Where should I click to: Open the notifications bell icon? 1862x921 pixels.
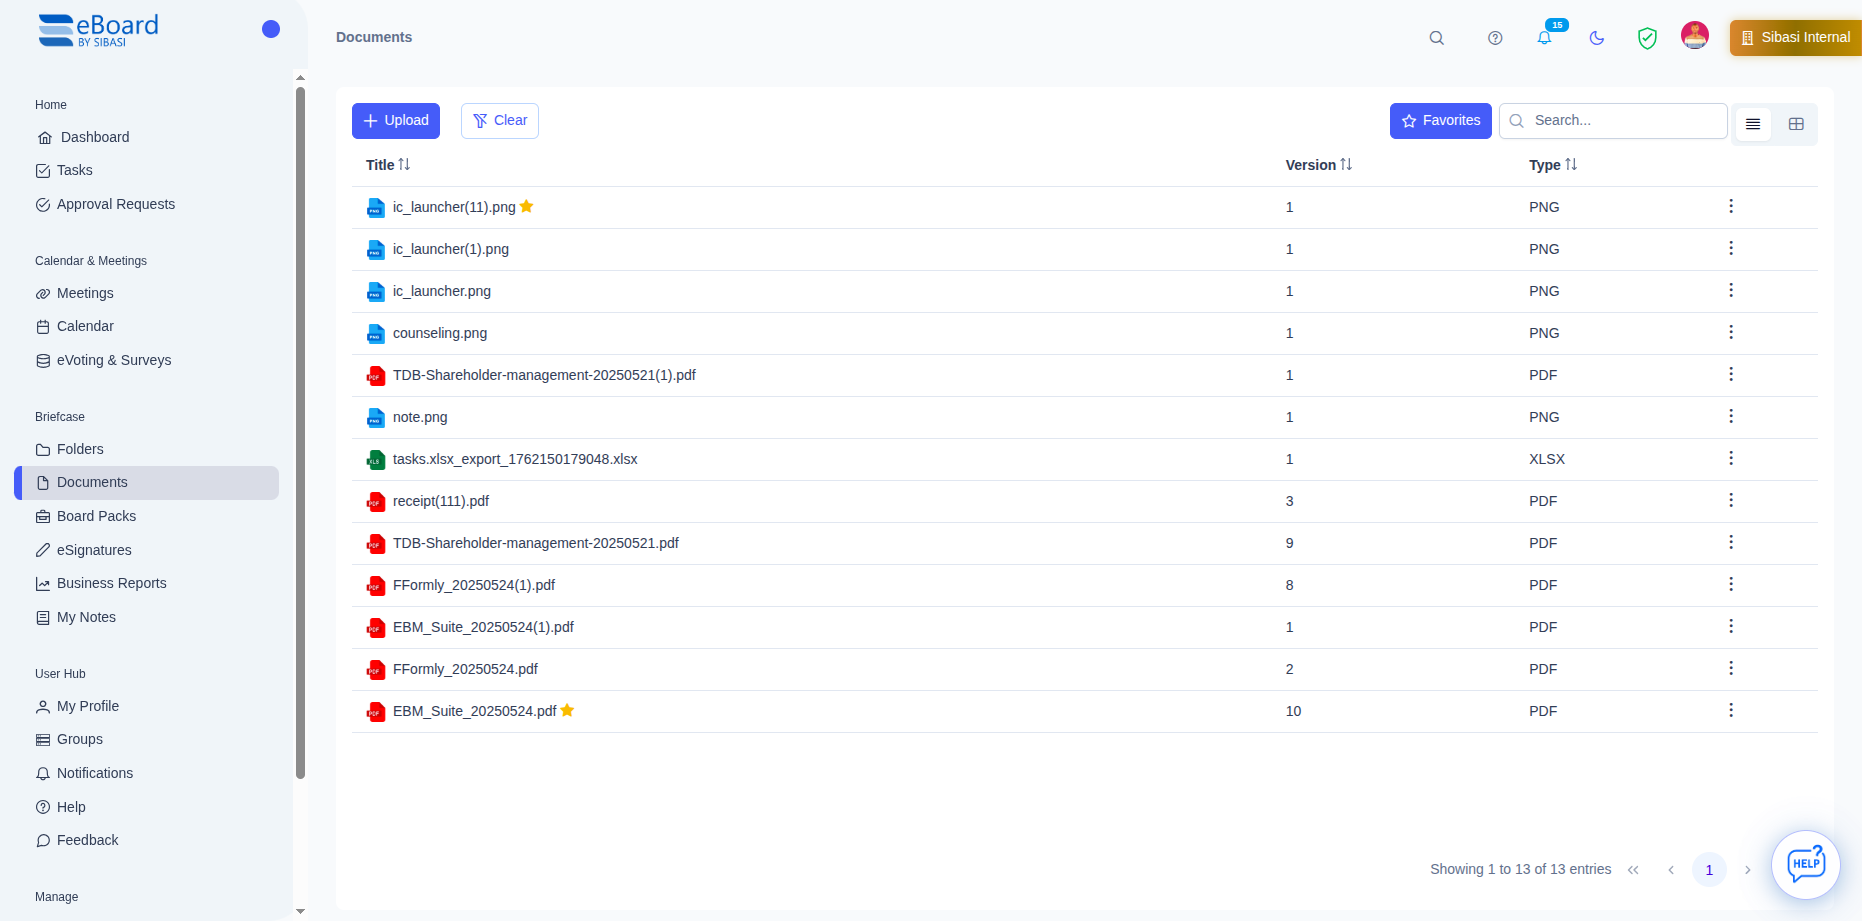coord(1545,38)
